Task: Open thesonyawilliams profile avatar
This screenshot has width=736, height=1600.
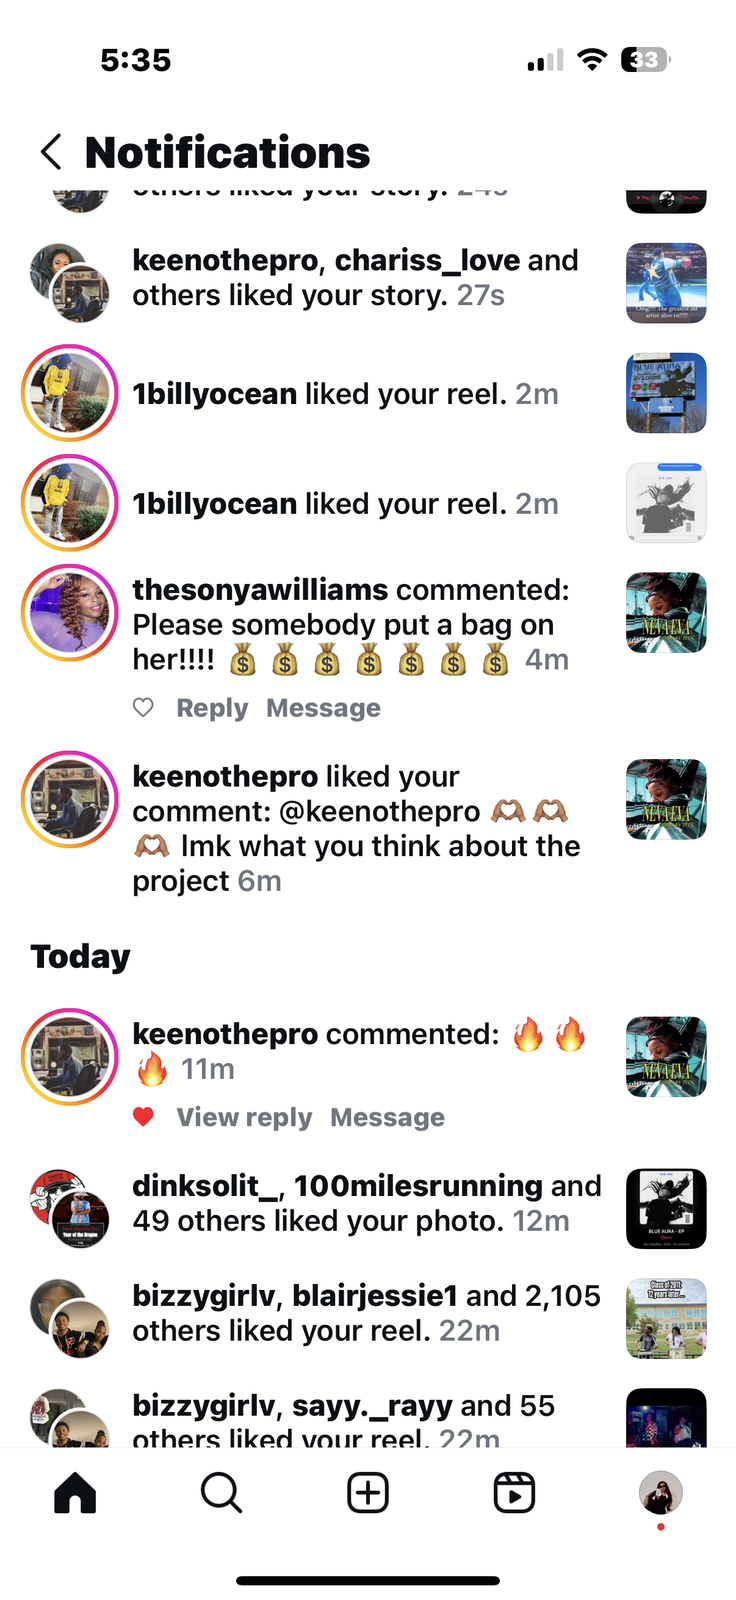Action: point(70,613)
